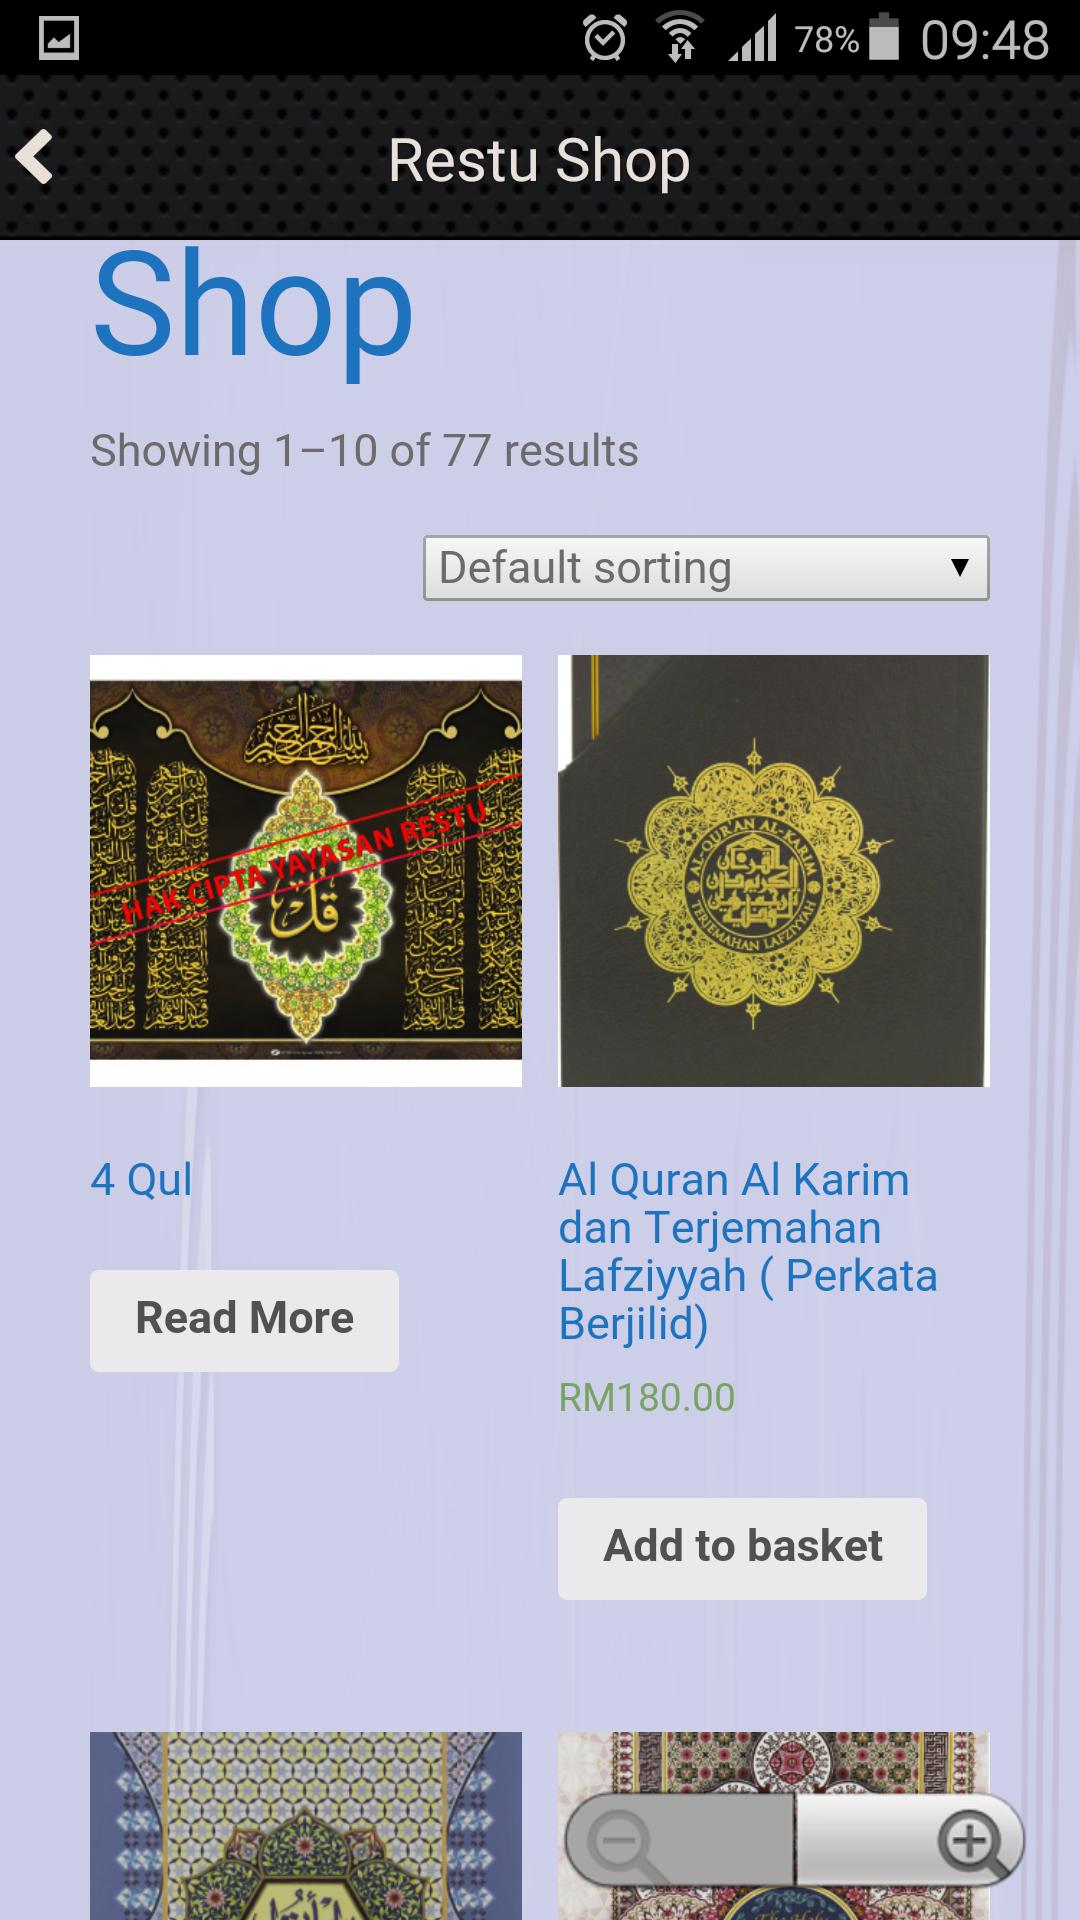Click the dropdown arrow of sorting box
This screenshot has width=1080, height=1920.
coord(959,568)
